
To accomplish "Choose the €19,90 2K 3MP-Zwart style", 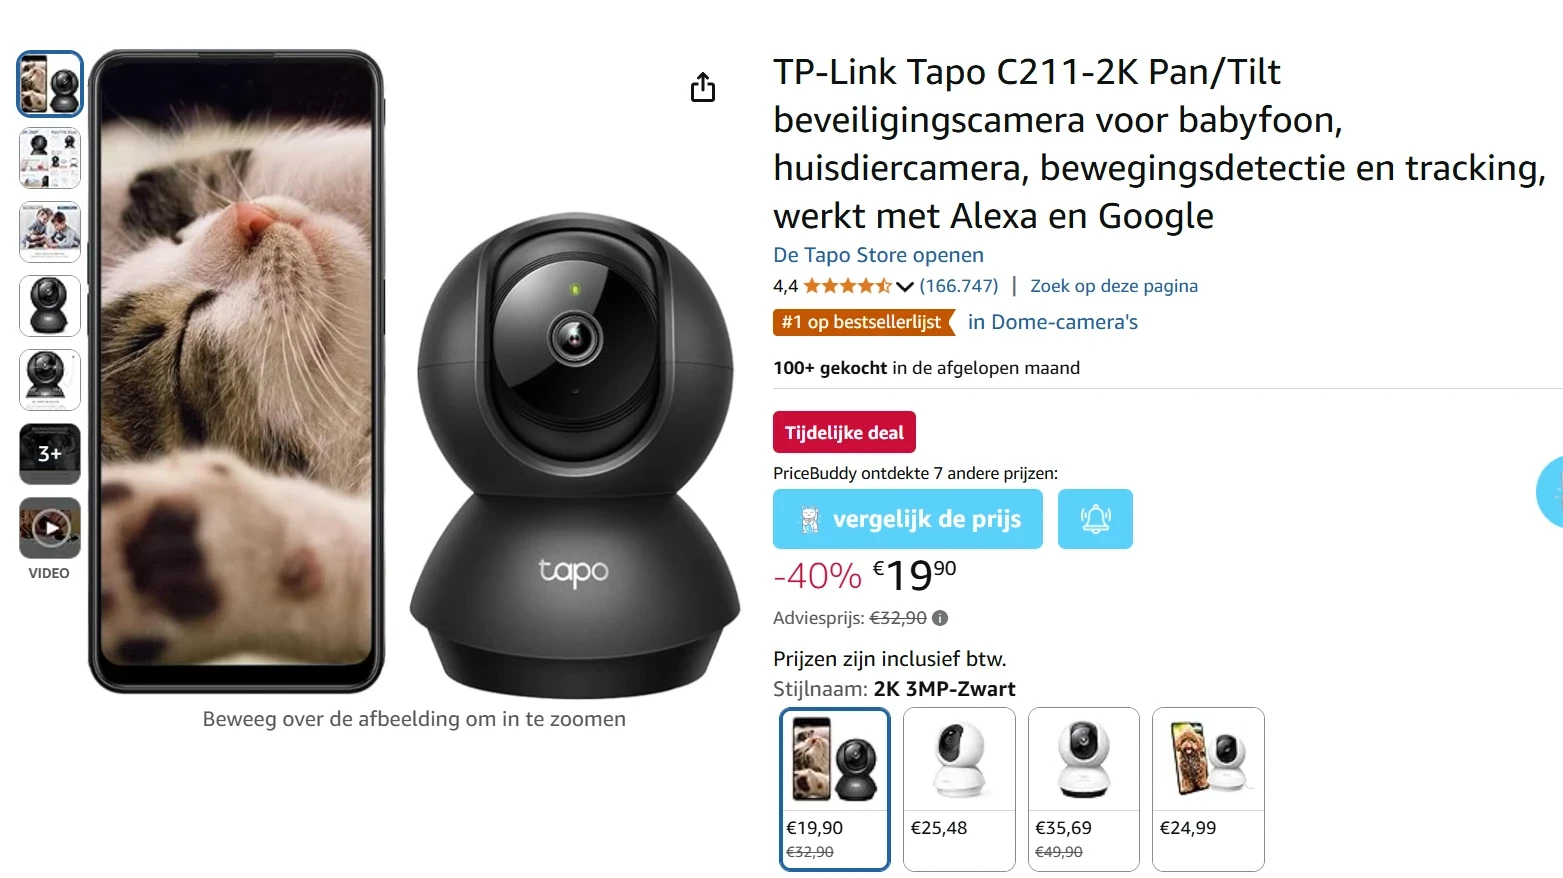I will coord(835,789).
